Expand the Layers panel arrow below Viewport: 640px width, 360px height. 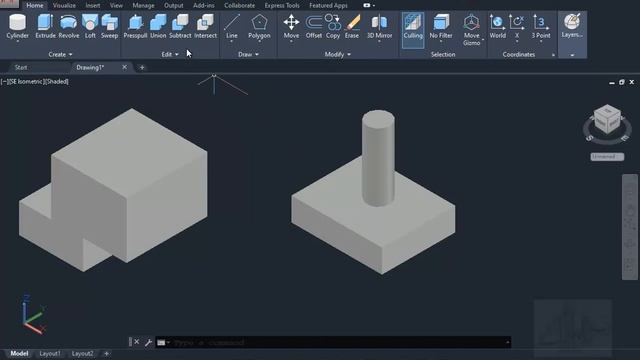[572, 55]
